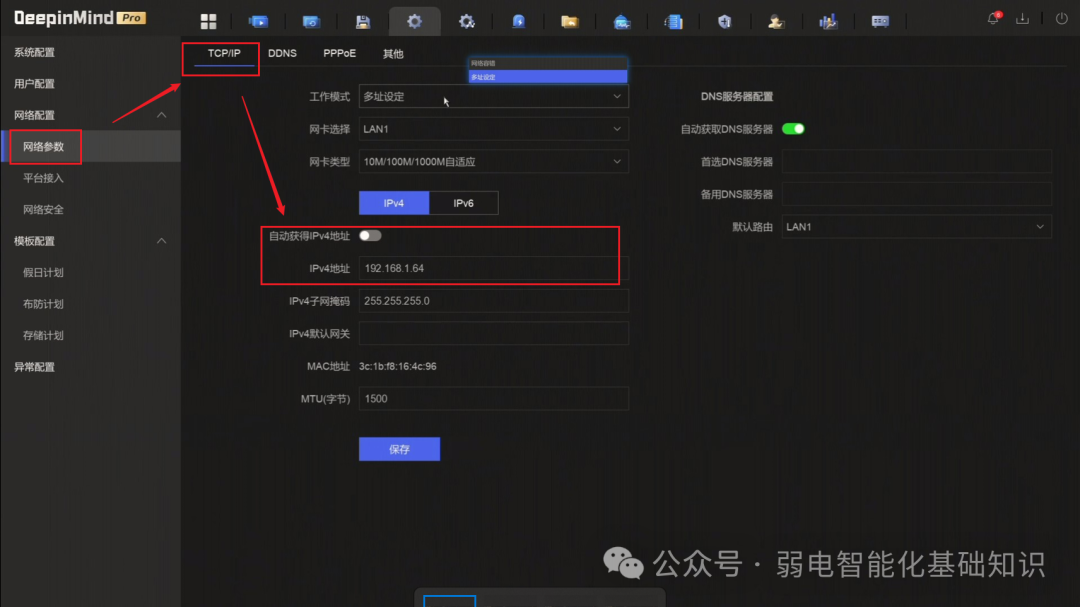
Task: Open the file management folder icon
Action: 570,21
